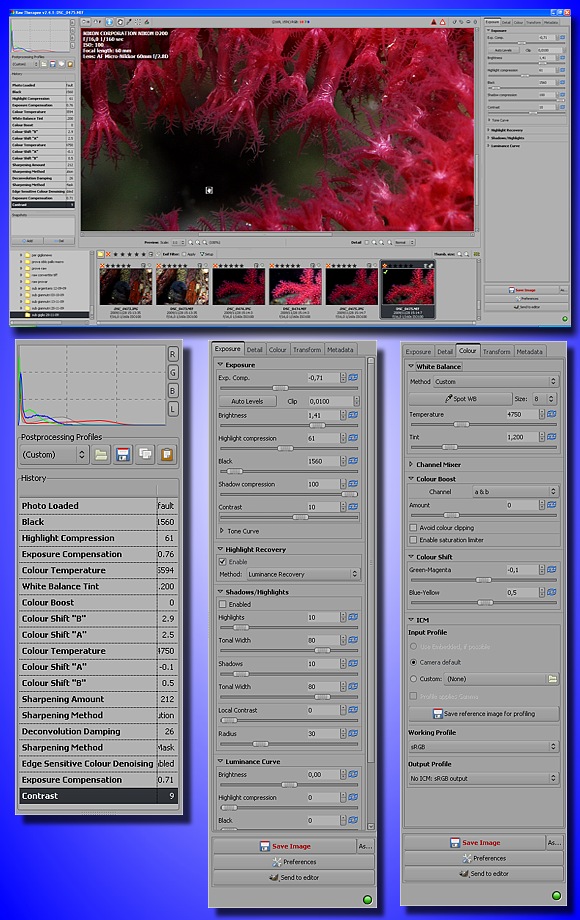The height and width of the screenshot is (920, 580).
Task: Open Working Profile sRGB dropdown
Action: (x=483, y=747)
